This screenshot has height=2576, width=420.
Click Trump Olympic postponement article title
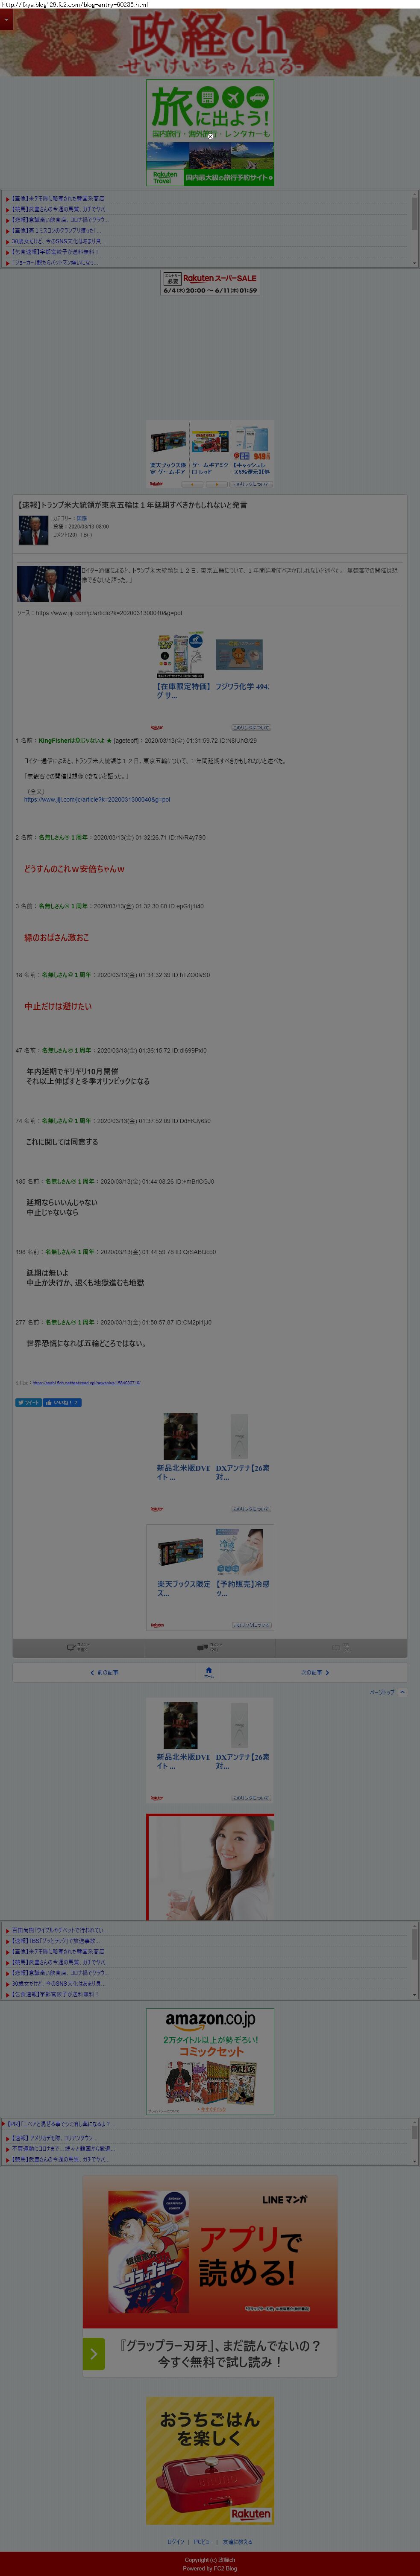[132, 505]
